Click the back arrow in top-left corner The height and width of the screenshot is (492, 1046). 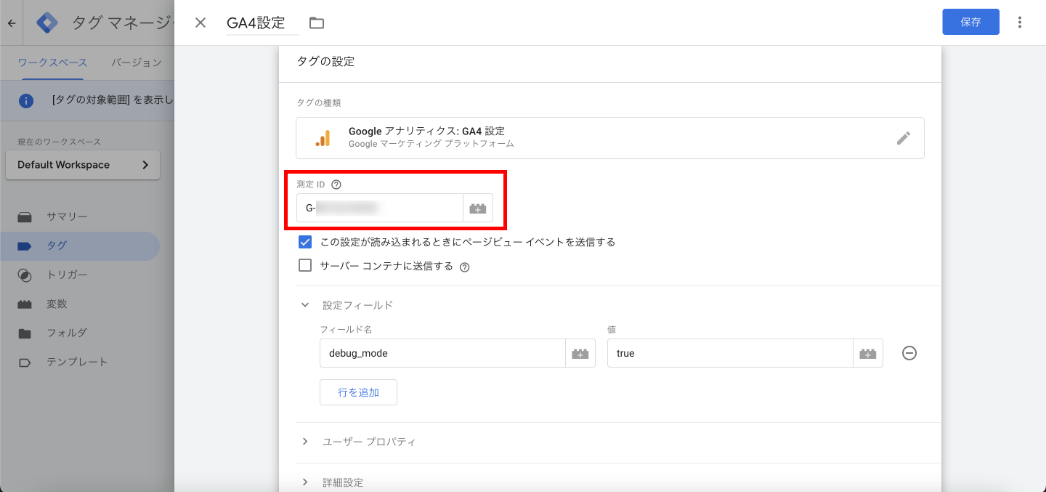pyautogui.click(x=11, y=23)
